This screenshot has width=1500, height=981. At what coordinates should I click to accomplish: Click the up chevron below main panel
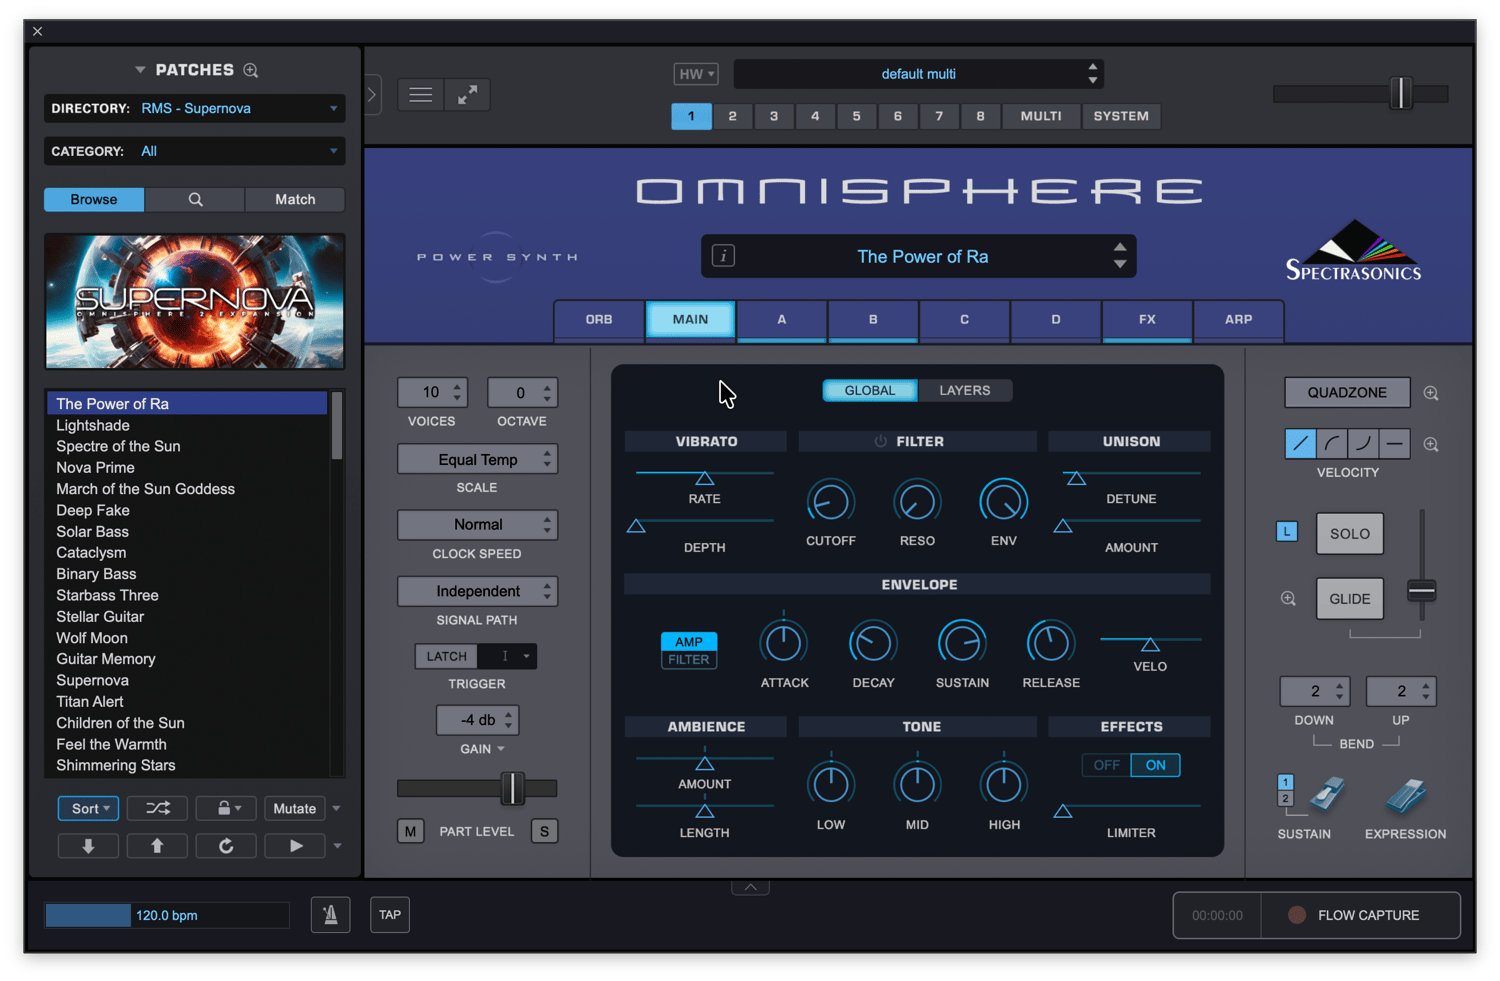click(x=750, y=887)
